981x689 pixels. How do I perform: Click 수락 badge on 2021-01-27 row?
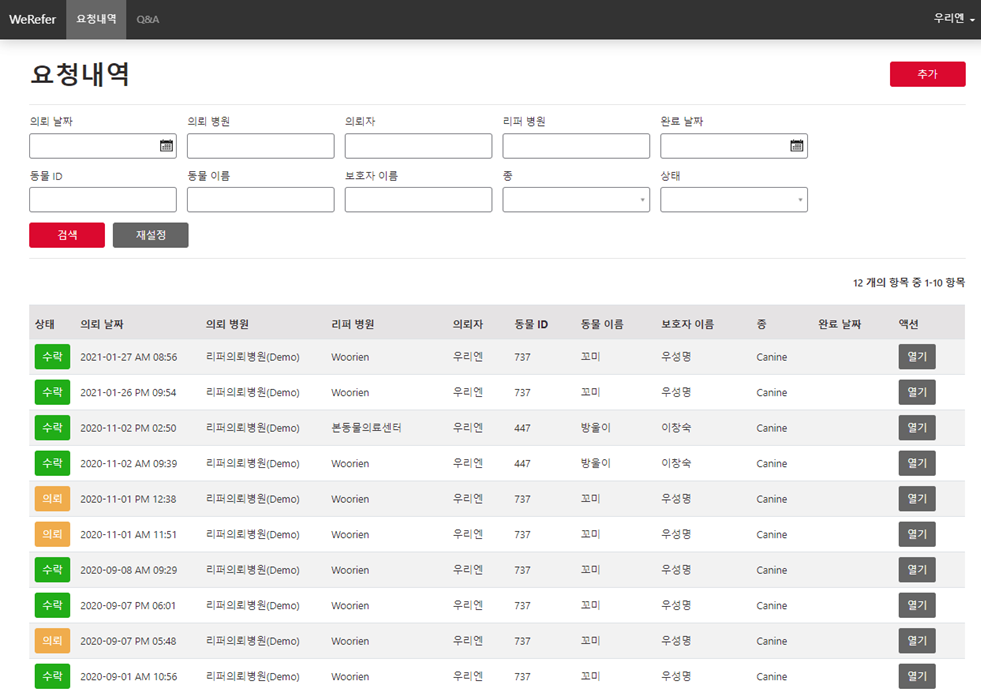click(52, 357)
